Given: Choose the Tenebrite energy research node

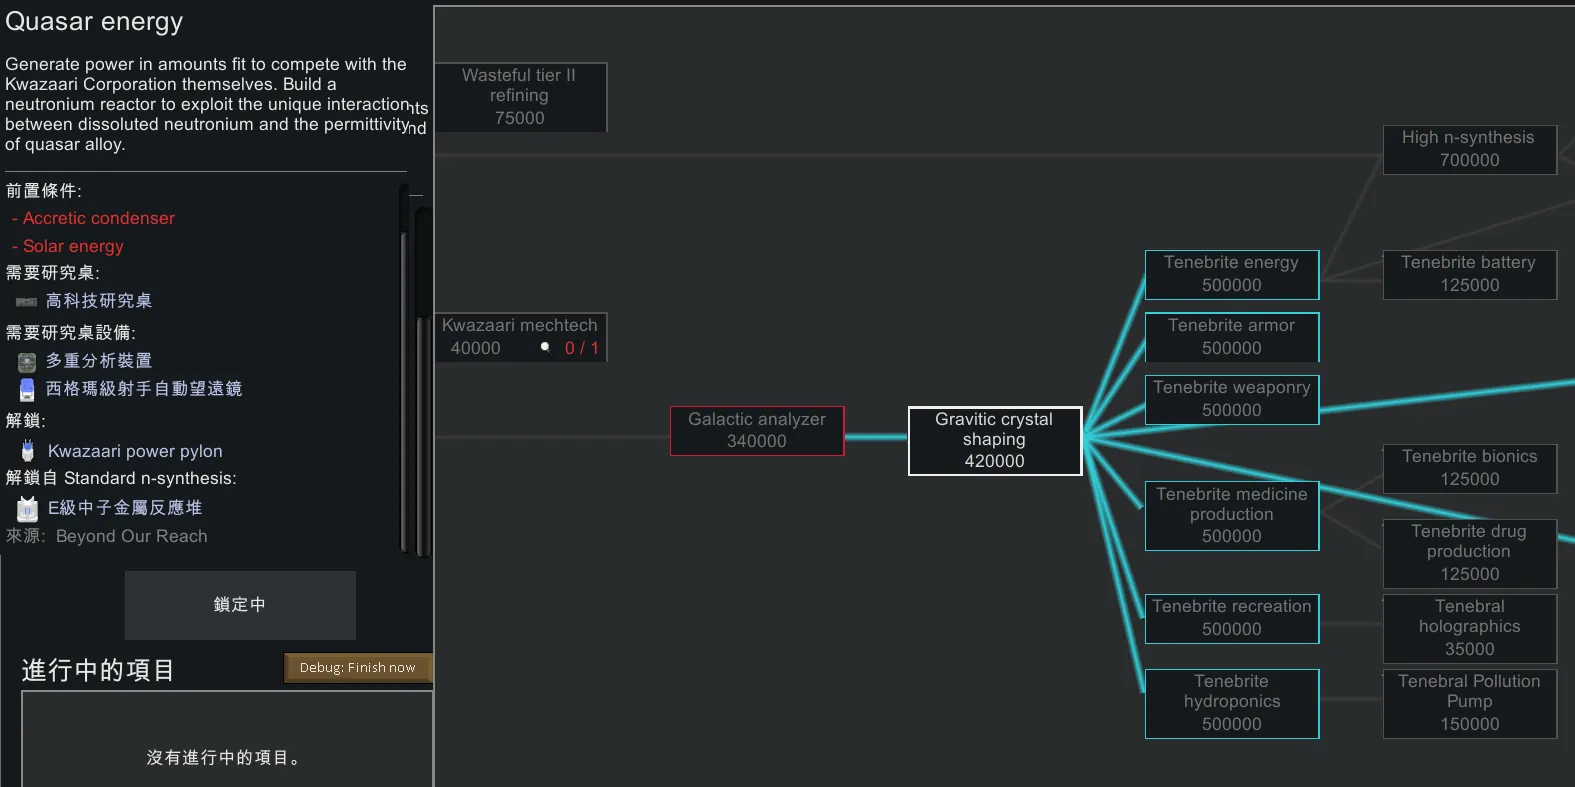Looking at the screenshot, I should pos(1231,274).
